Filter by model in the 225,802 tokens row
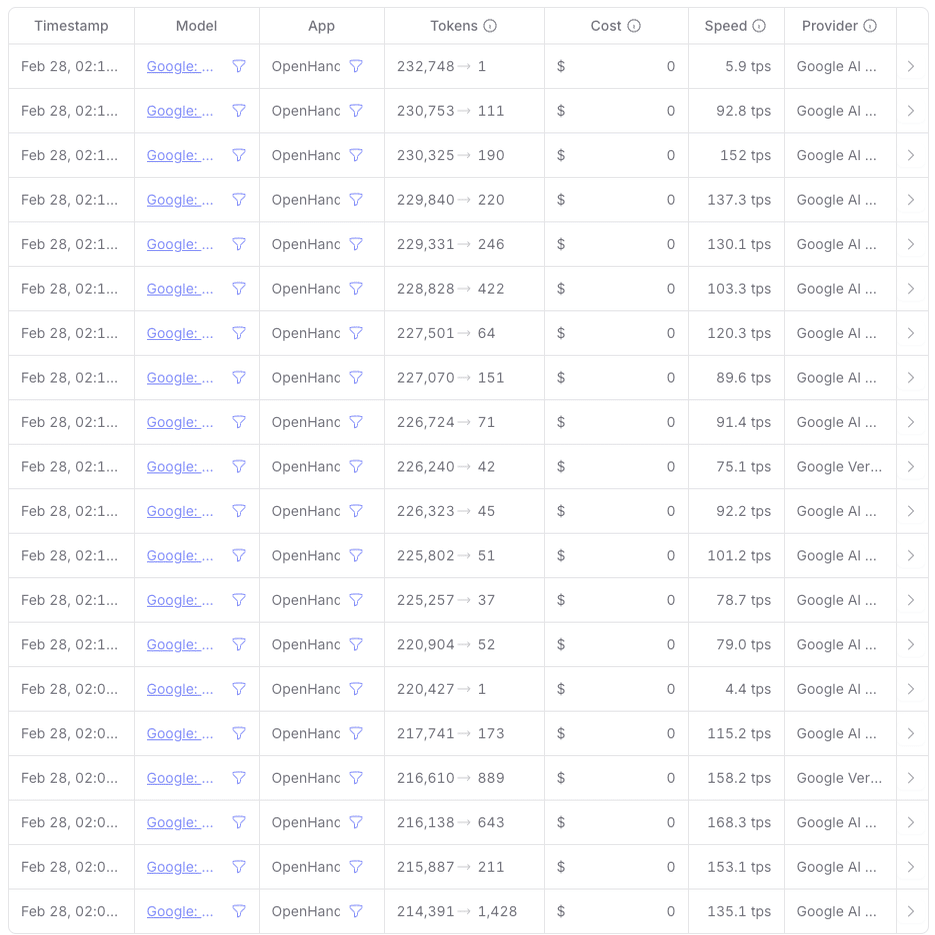This screenshot has height=935, width=935. tap(239, 556)
